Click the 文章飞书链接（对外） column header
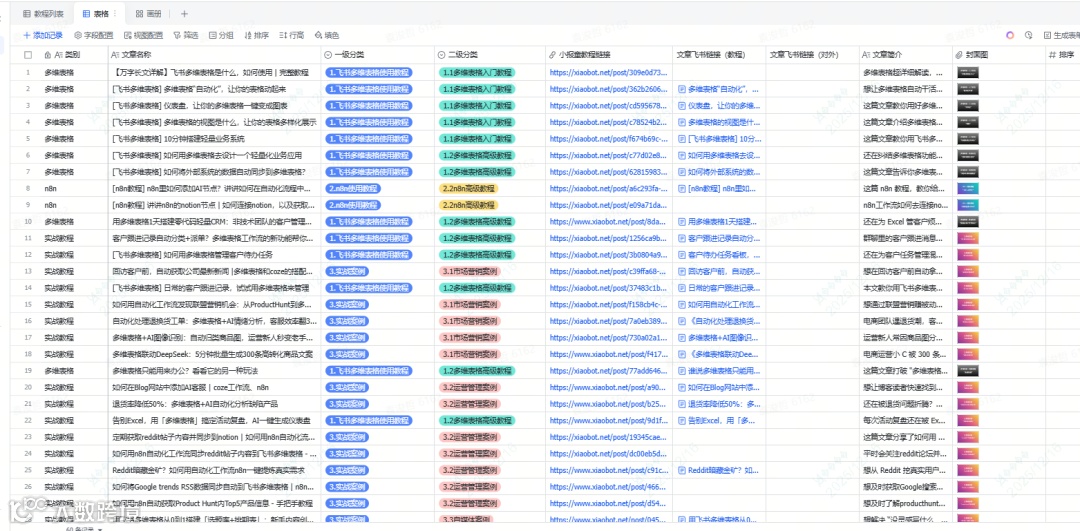The width and height of the screenshot is (1080, 531). click(811, 54)
